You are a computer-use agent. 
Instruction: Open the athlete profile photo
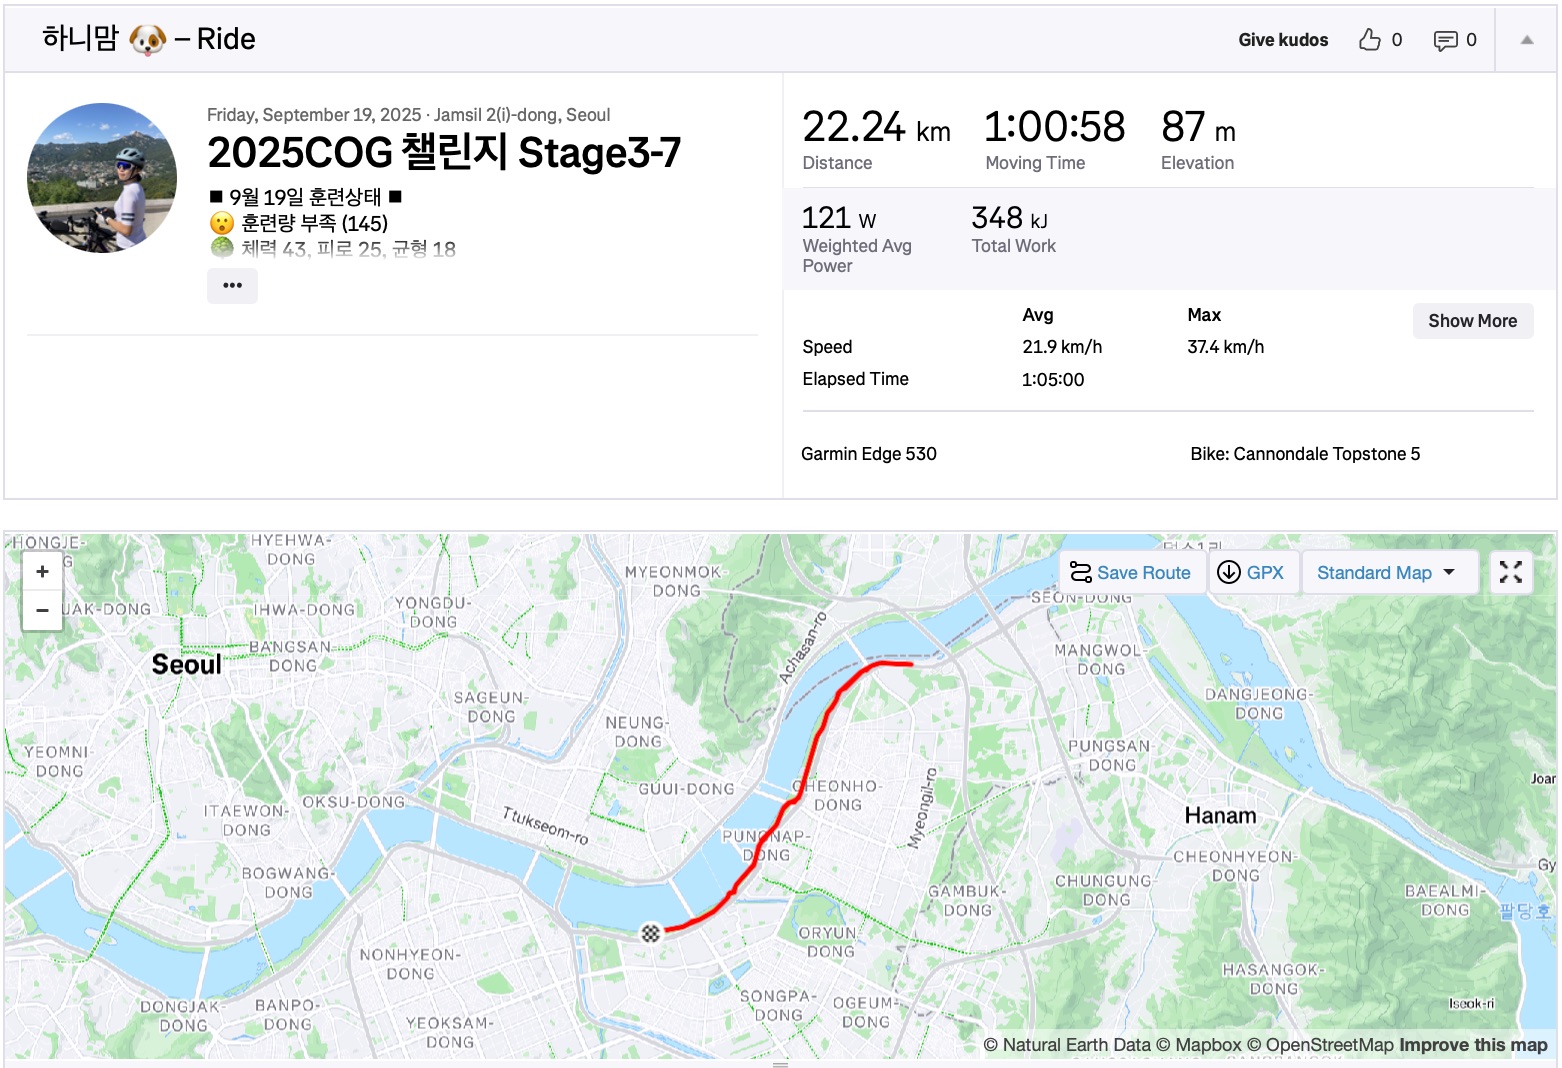pyautogui.click(x=102, y=178)
